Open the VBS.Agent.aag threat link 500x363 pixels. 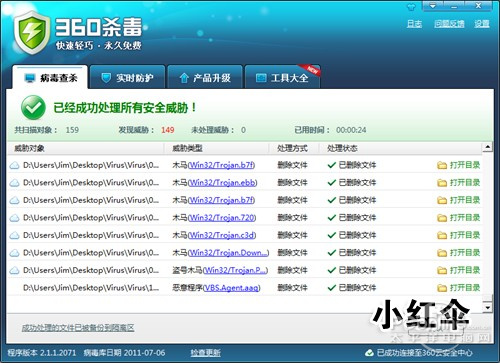231,288
